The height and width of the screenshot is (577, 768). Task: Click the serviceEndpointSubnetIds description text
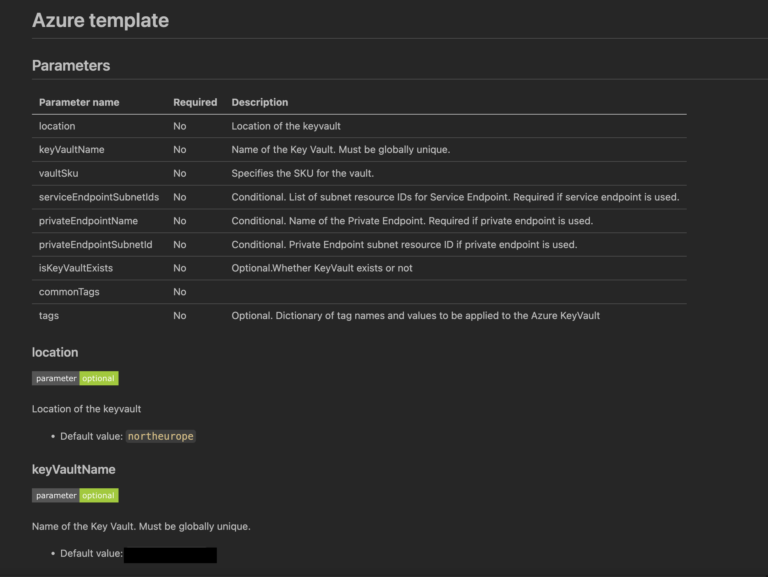point(455,197)
